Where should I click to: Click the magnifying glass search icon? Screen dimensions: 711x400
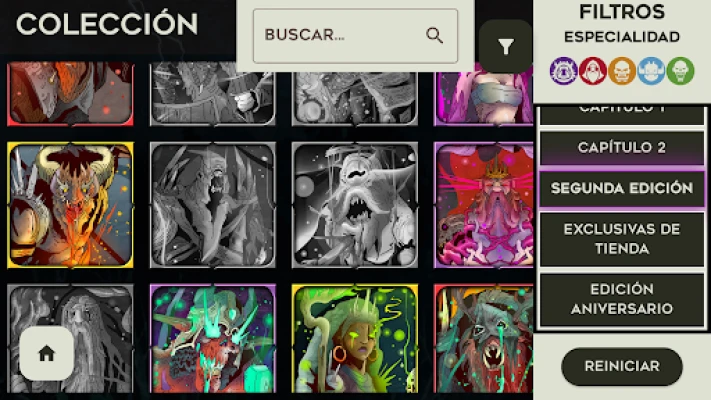pyautogui.click(x=434, y=35)
